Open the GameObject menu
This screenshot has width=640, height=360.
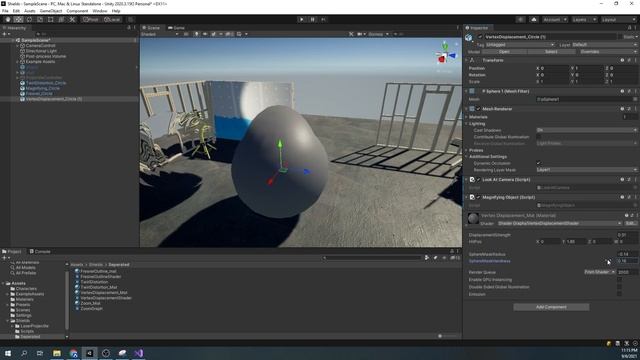pos(51,11)
